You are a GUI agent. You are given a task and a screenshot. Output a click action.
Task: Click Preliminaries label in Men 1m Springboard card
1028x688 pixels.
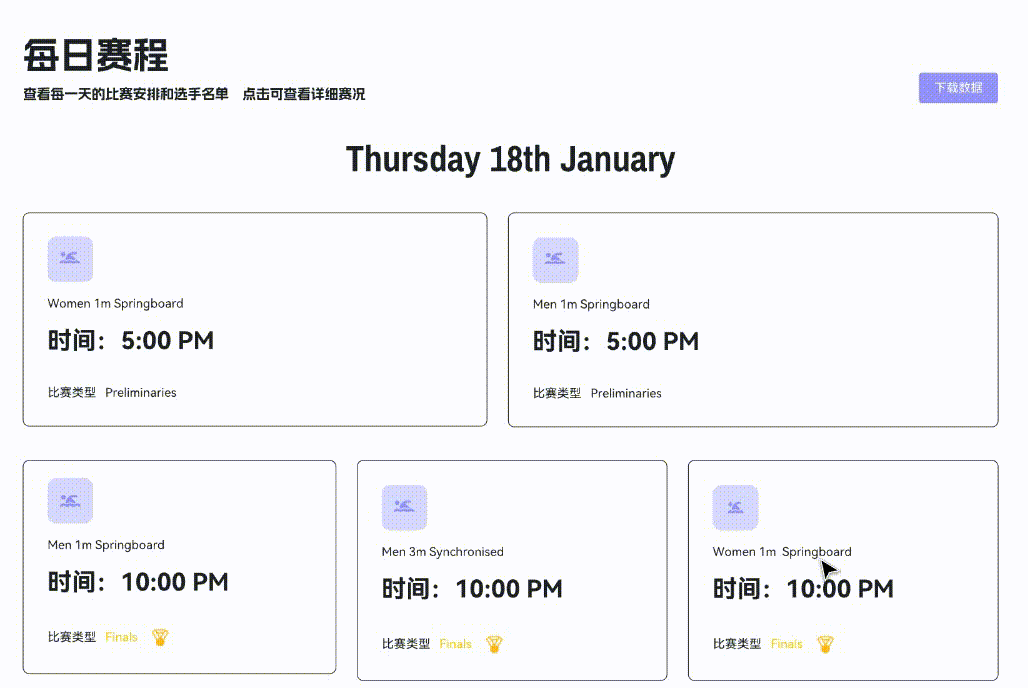point(626,393)
